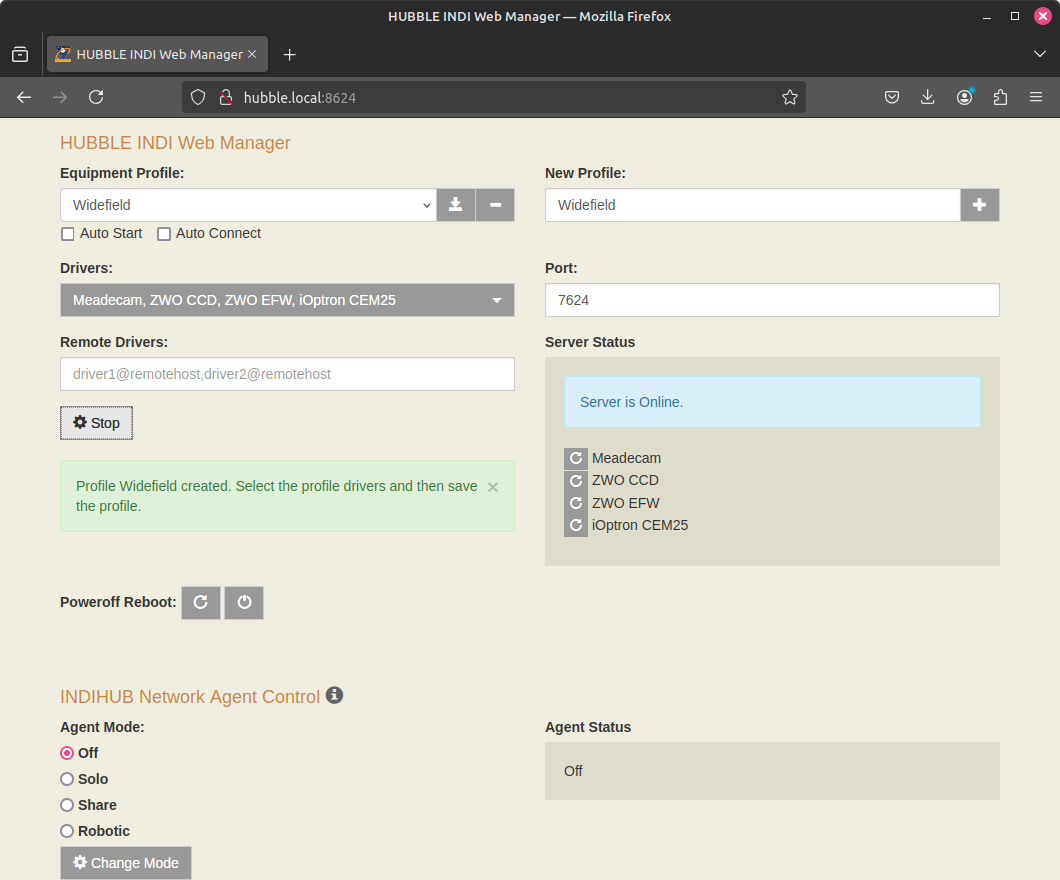The height and width of the screenshot is (880, 1060).
Task: Switch to HUBBLE INDI Web Manager tab
Action: pos(158,54)
